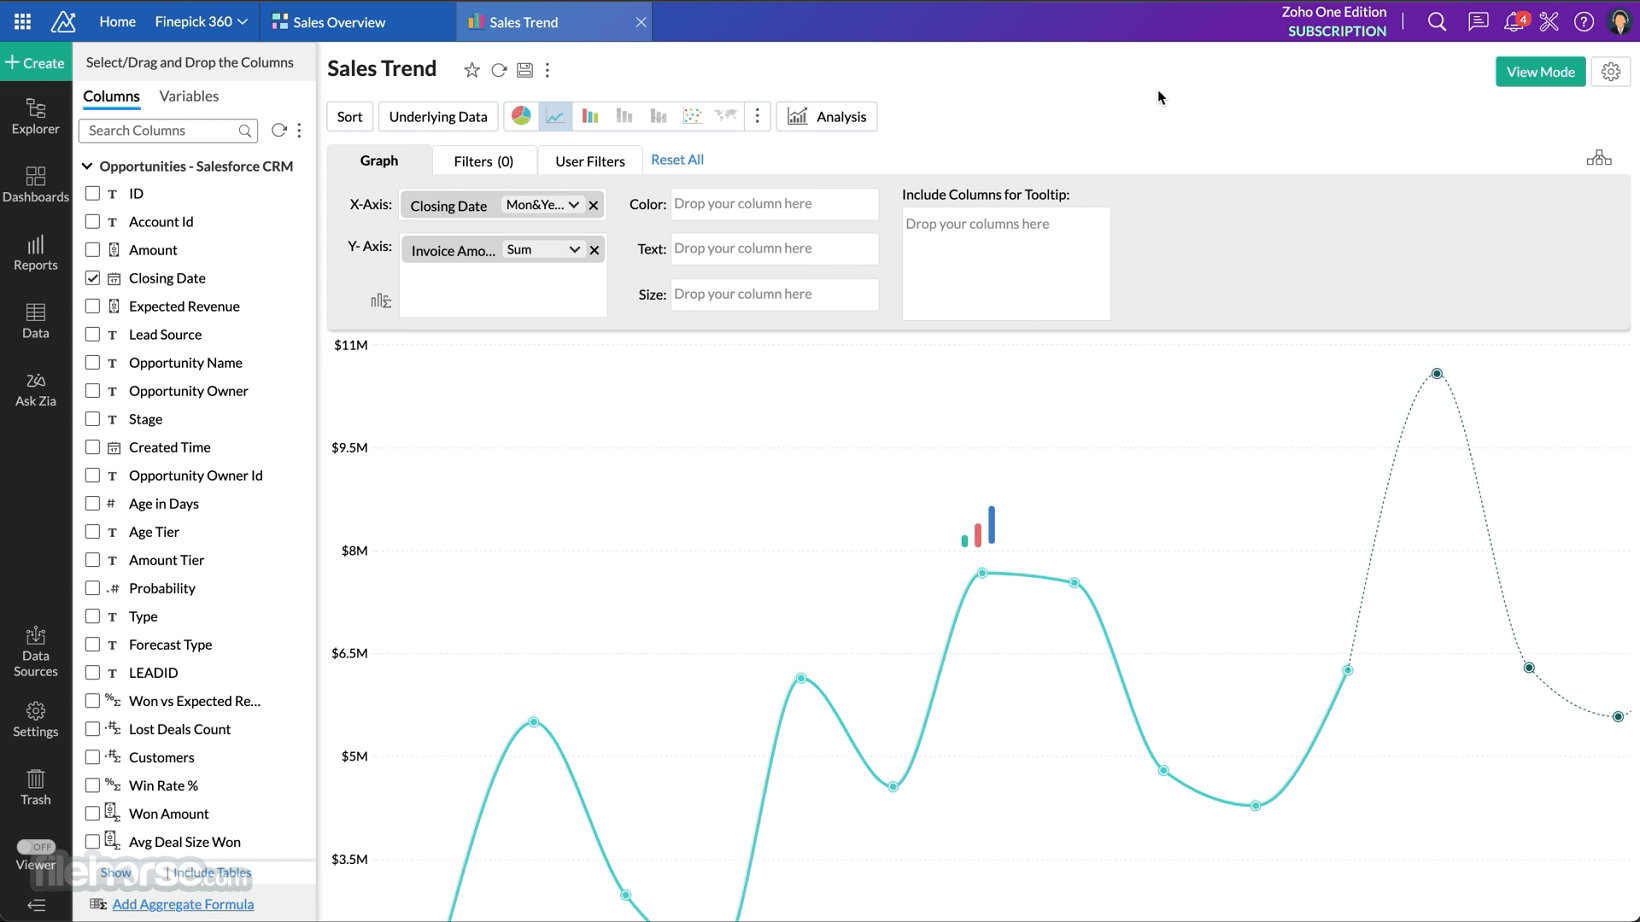The height and width of the screenshot is (922, 1640).
Task: Check the Probability column
Action: point(93,588)
